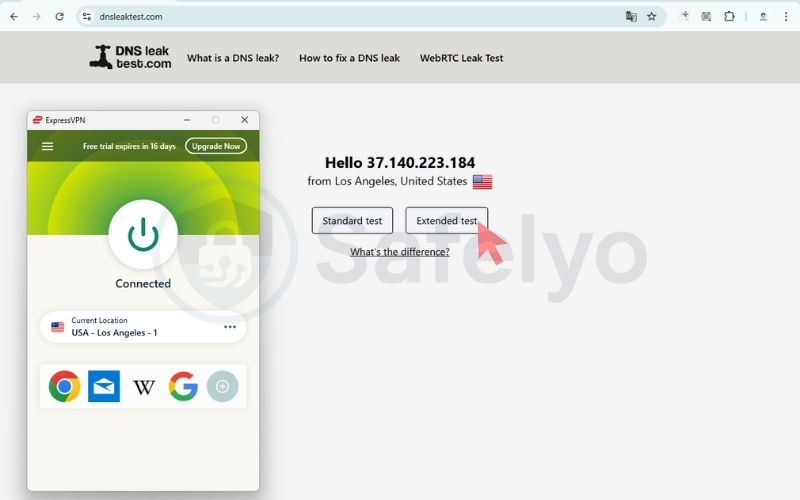Viewport: 800px width, 500px height.
Task: Click 'from Los Angeles, United States' text
Action: click(387, 181)
